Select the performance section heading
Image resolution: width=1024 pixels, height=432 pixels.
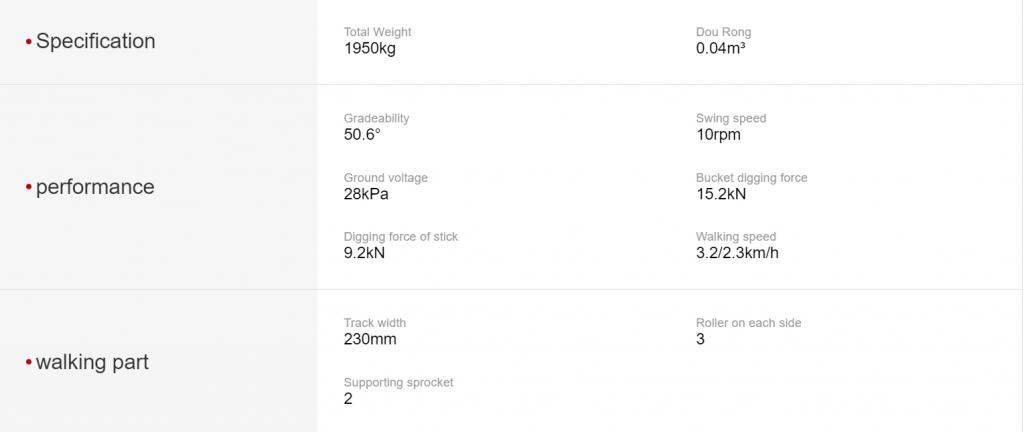click(x=95, y=187)
